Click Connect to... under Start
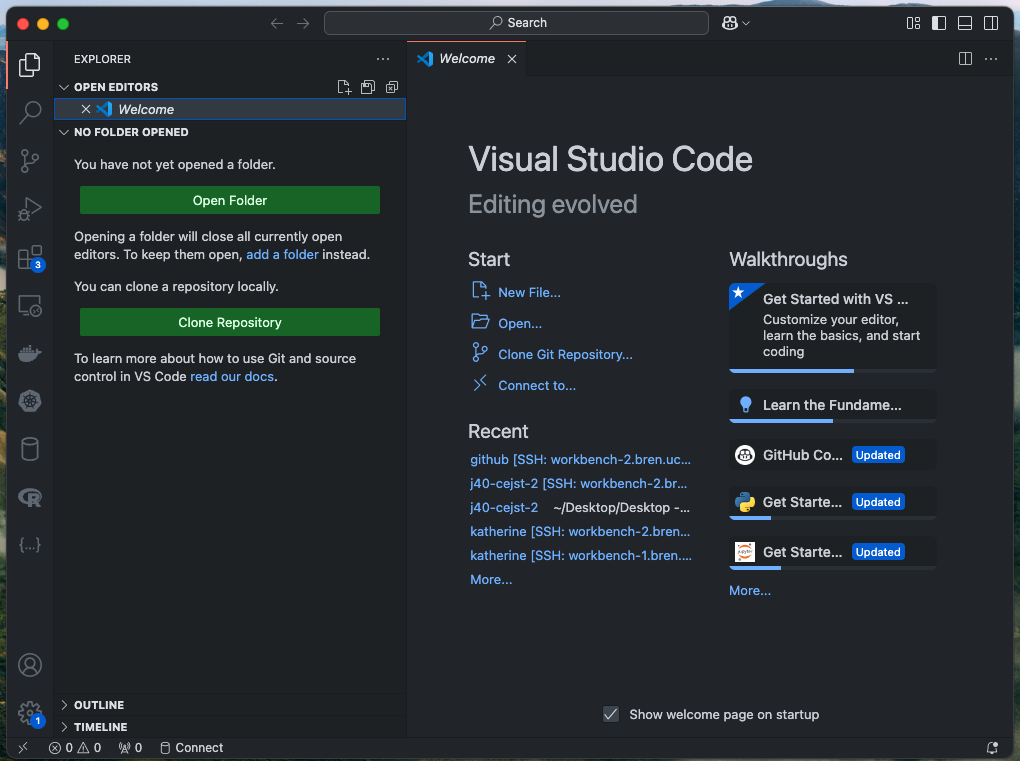 click(524, 385)
